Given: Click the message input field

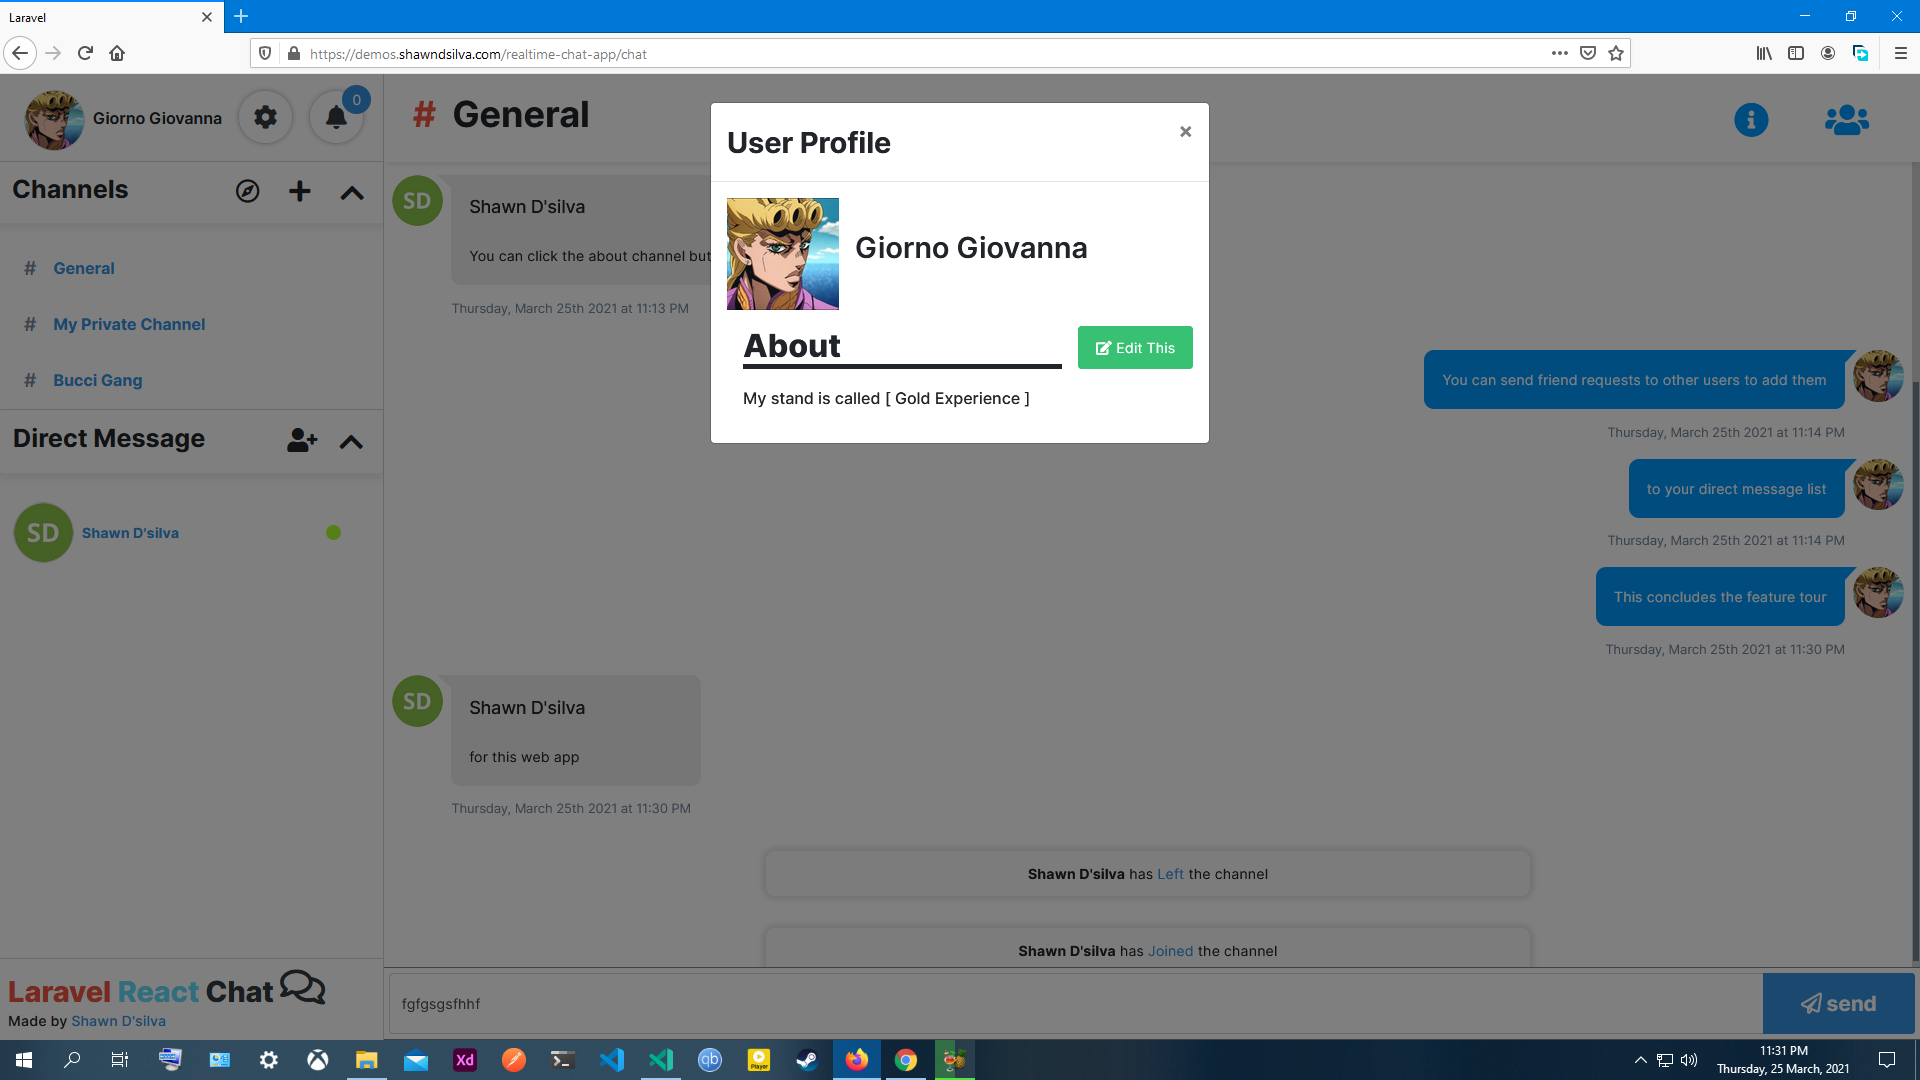Looking at the screenshot, I should click(x=1075, y=1003).
